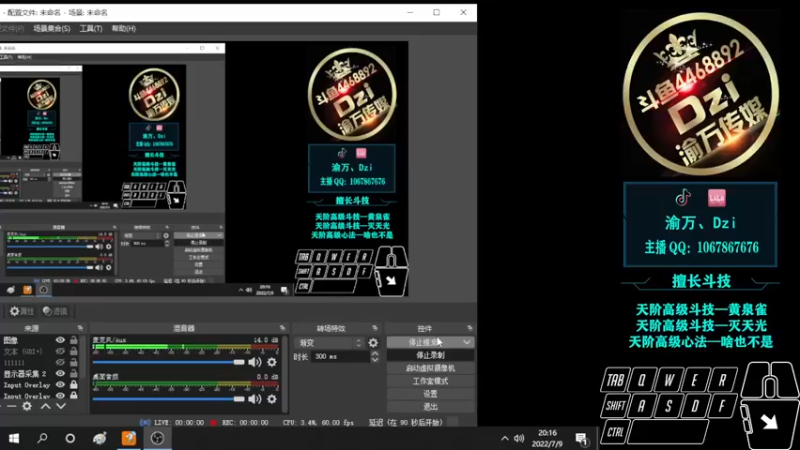The width and height of the screenshot is (800, 450).
Task: Lock the 显示器采集 2 source
Action: coord(73,373)
